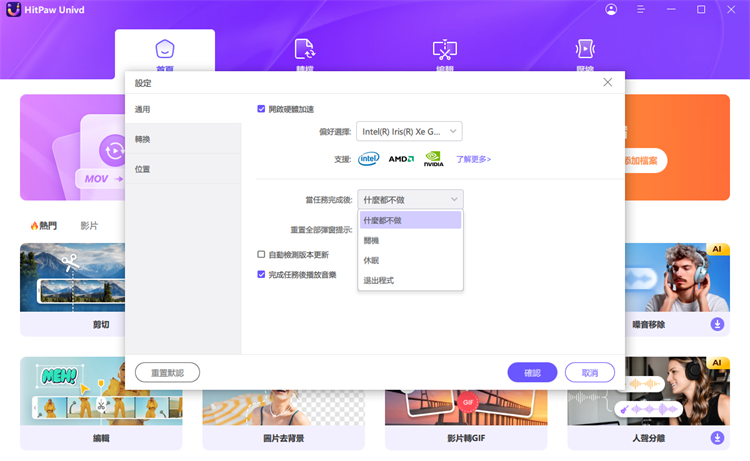Click the AMD logo icon
This screenshot has width=750, height=461.
click(401, 158)
